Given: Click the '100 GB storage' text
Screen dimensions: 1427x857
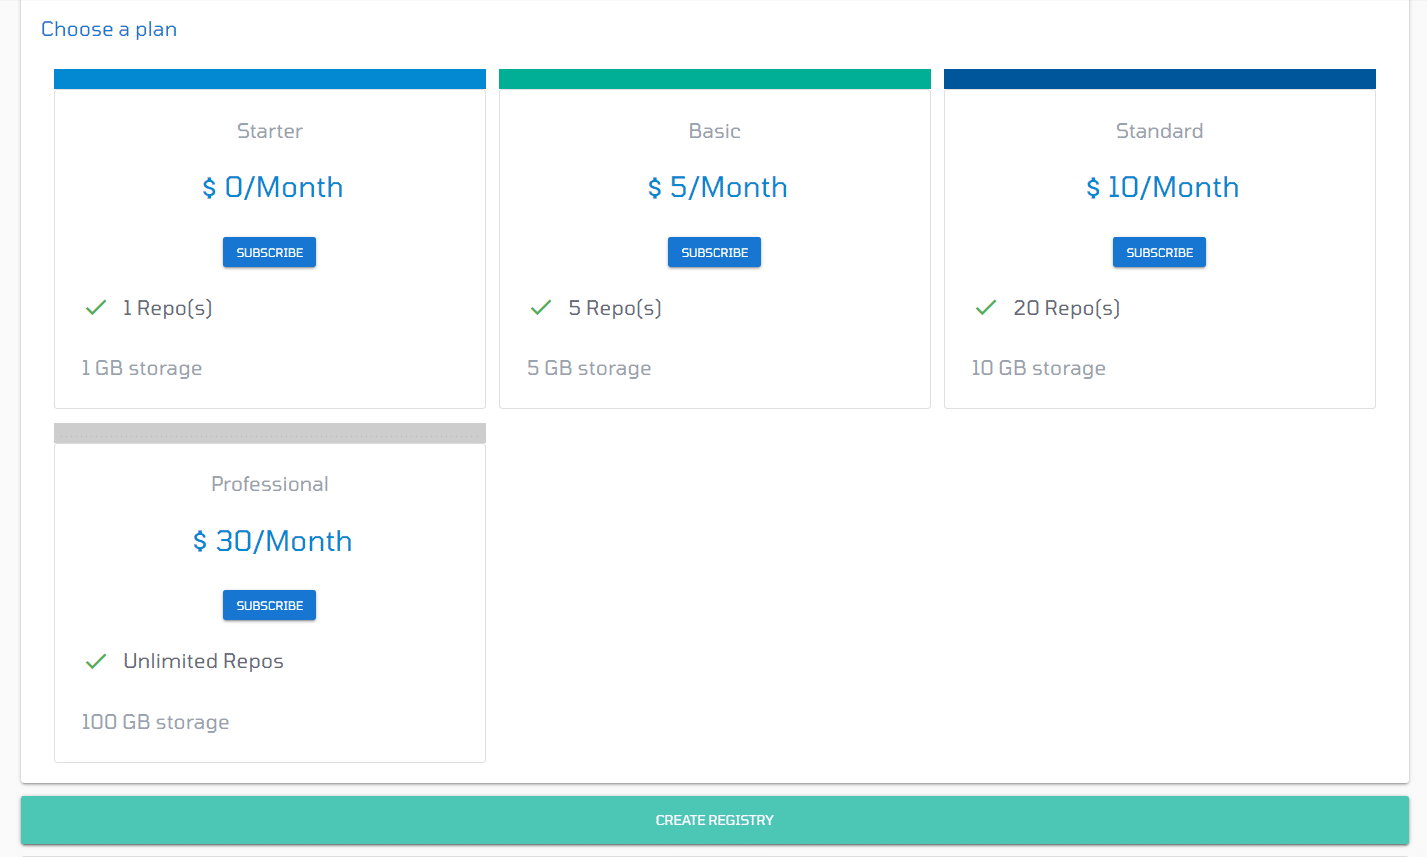Looking at the screenshot, I should click(155, 722).
